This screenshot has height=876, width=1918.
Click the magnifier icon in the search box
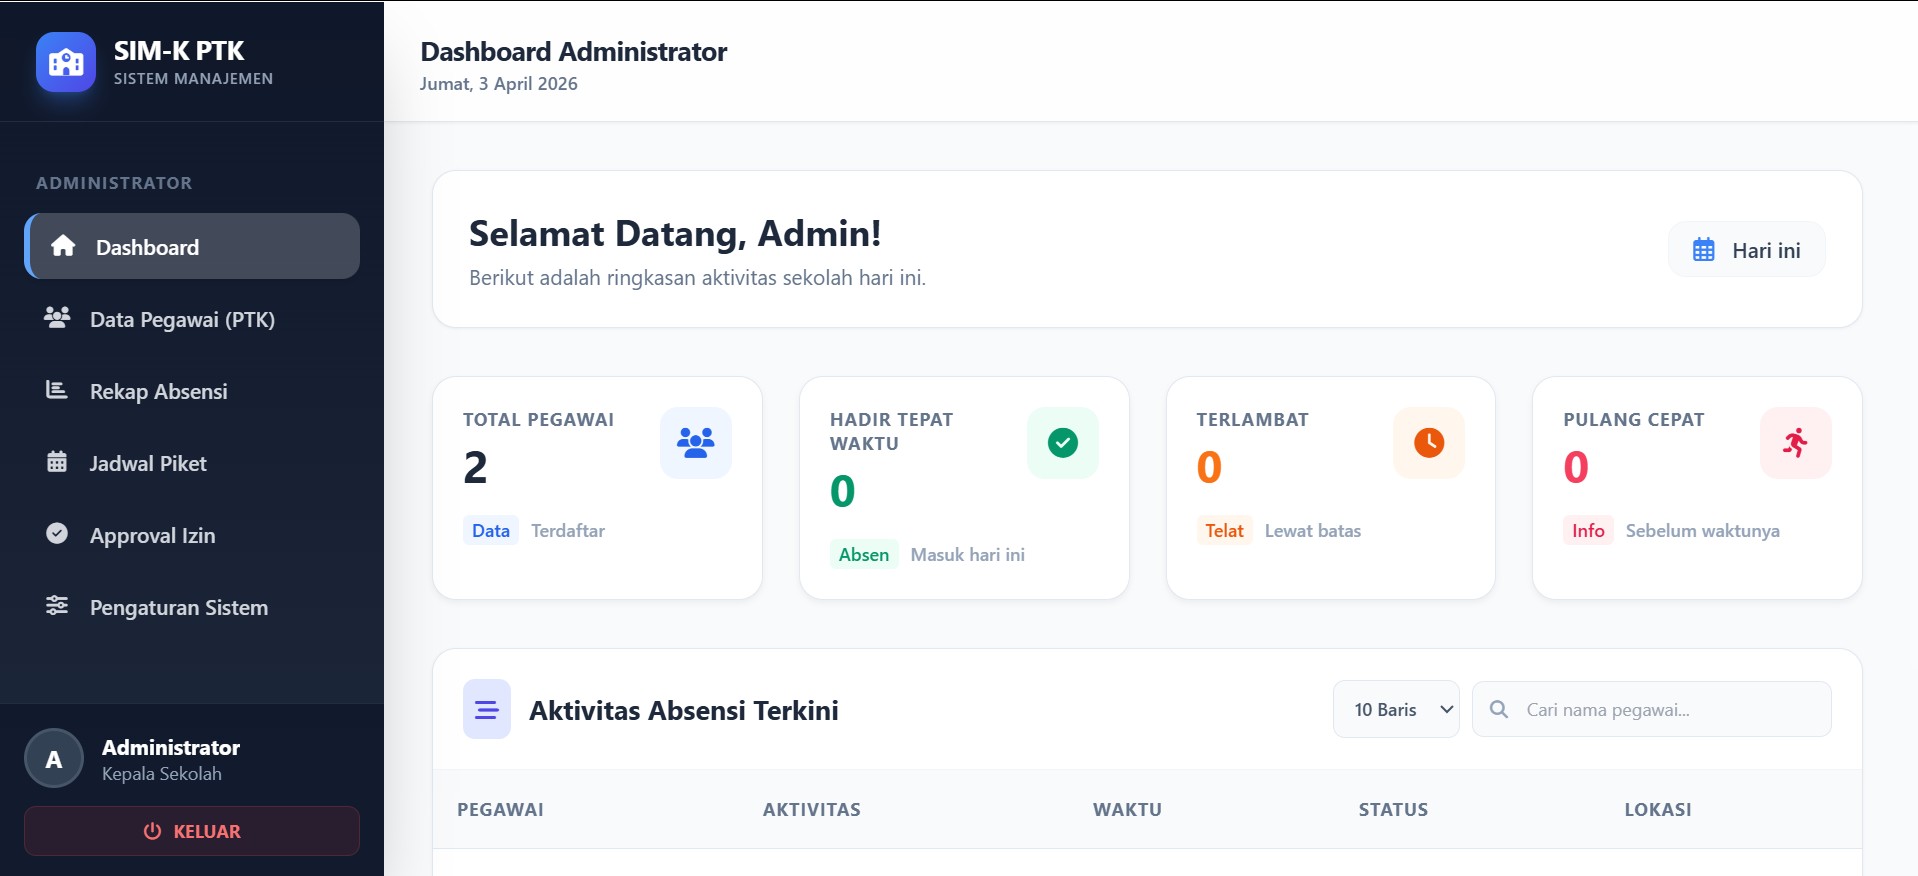(1498, 709)
